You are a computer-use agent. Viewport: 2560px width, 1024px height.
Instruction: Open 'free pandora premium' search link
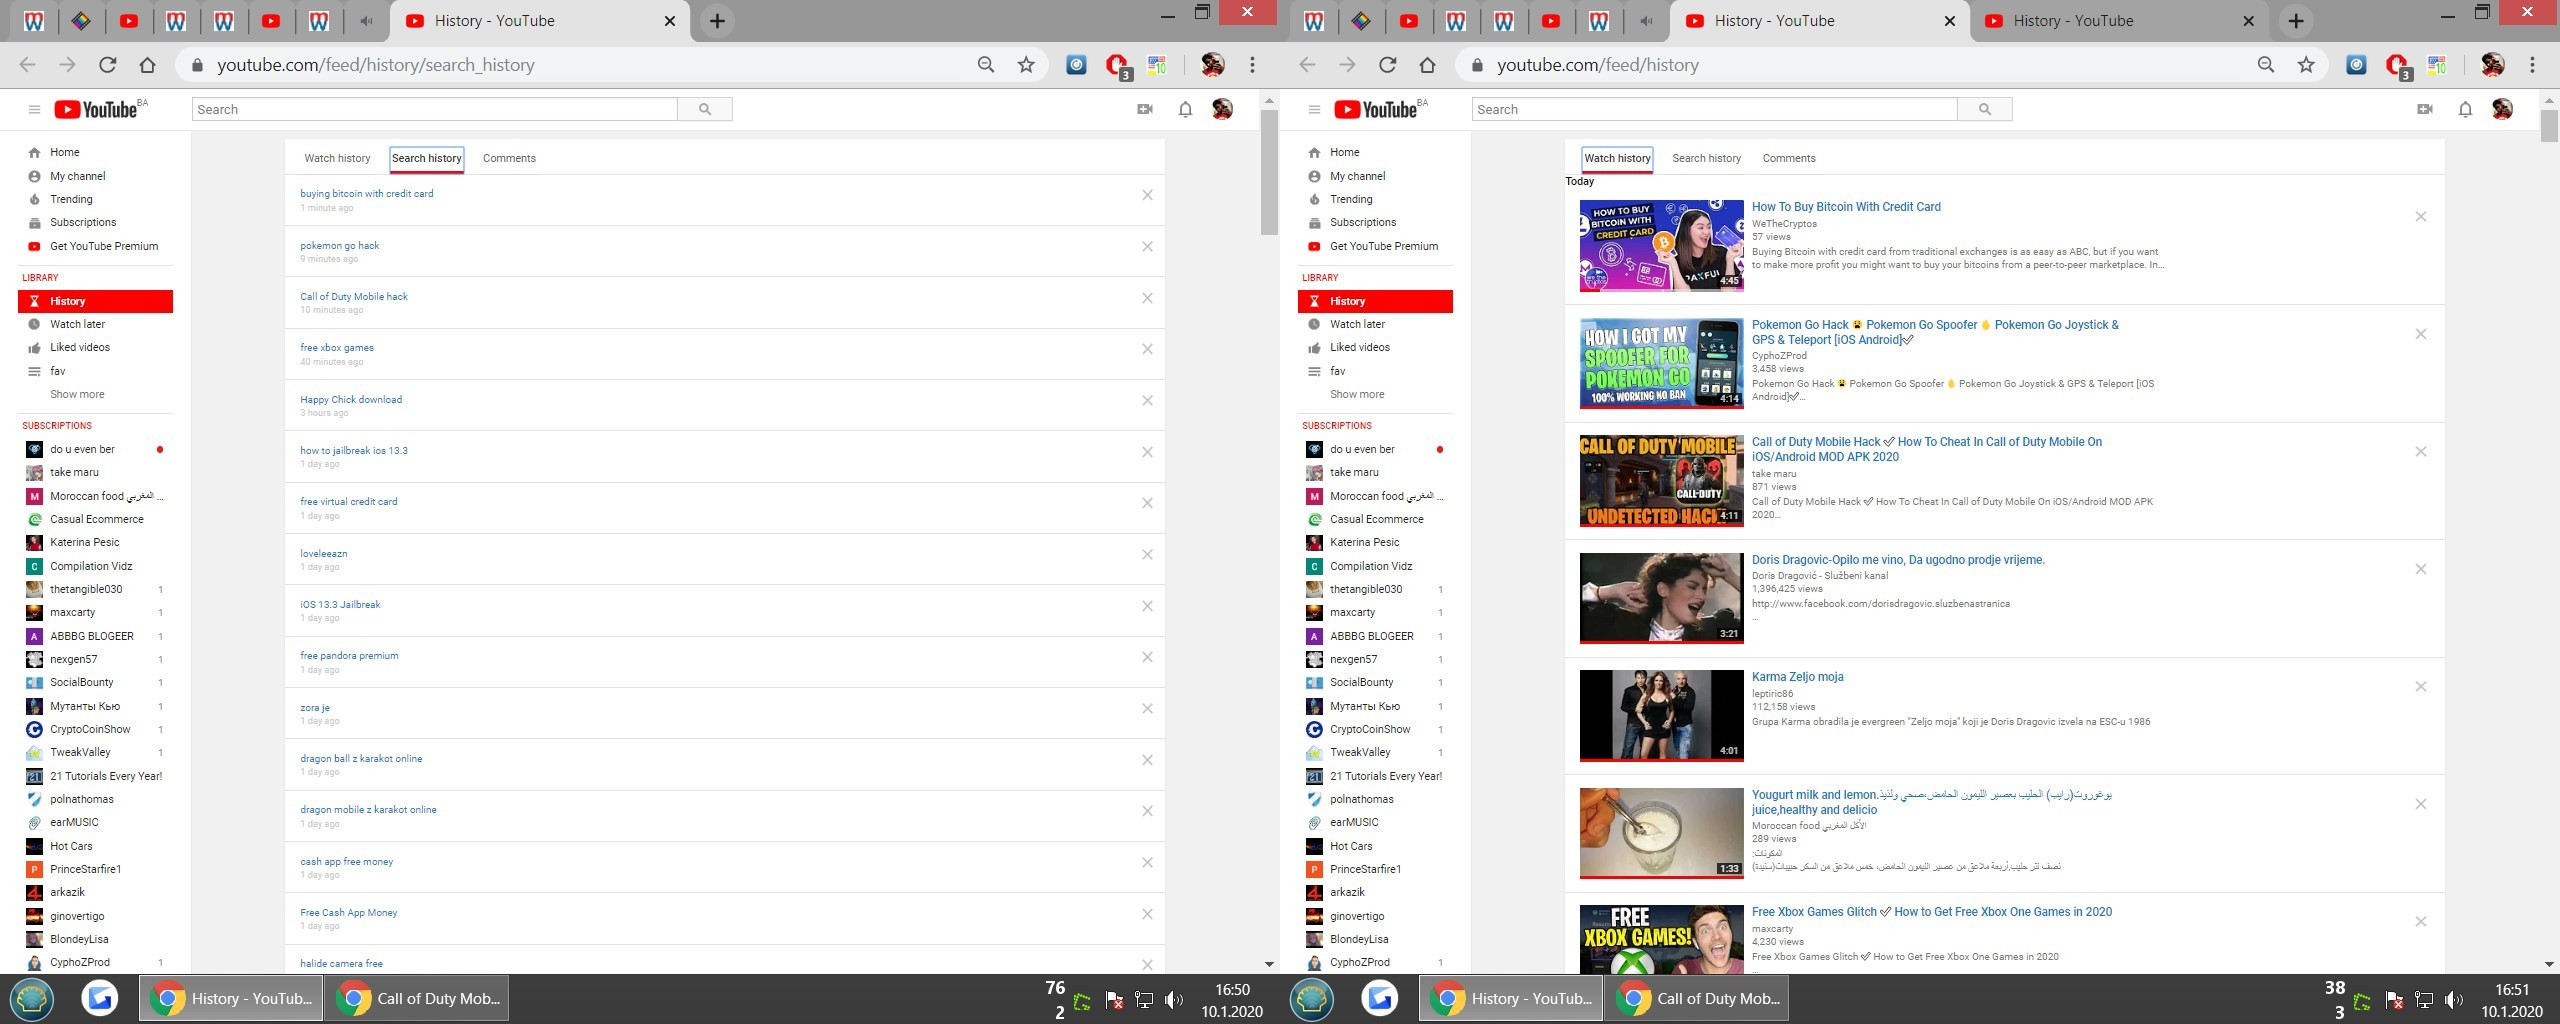point(349,656)
